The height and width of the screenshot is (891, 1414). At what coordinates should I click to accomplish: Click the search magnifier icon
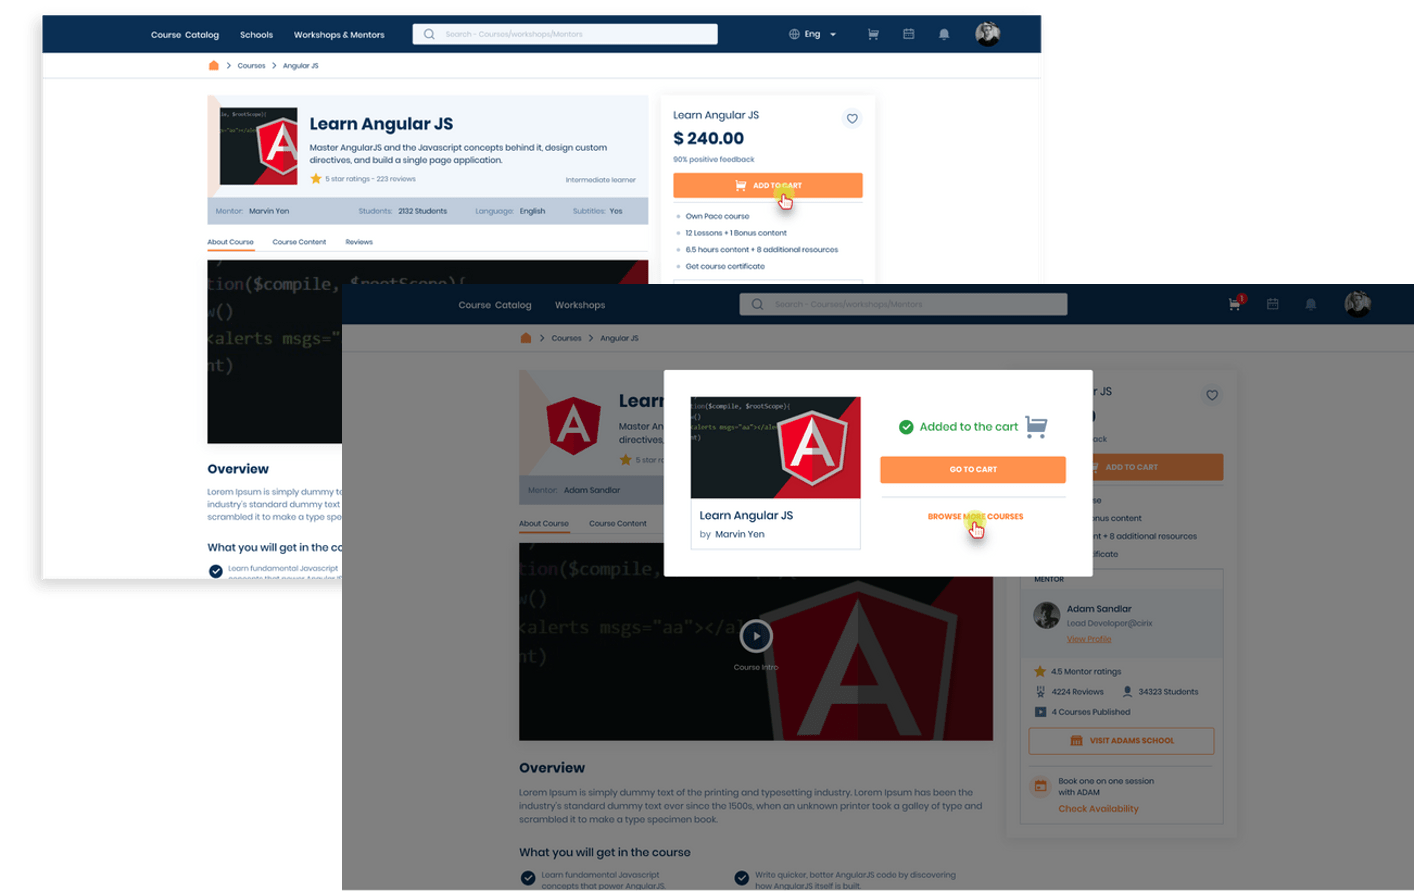(x=429, y=33)
